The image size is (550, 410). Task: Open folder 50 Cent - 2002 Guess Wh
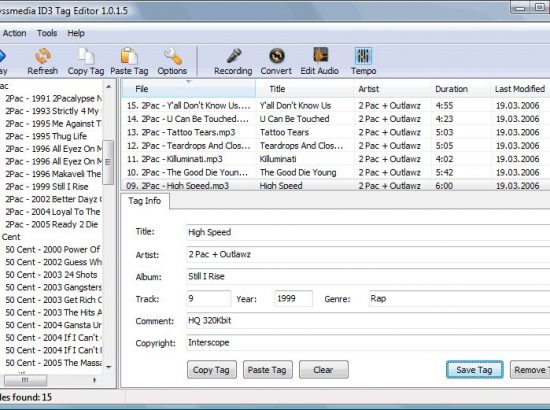pyautogui.click(x=54, y=262)
